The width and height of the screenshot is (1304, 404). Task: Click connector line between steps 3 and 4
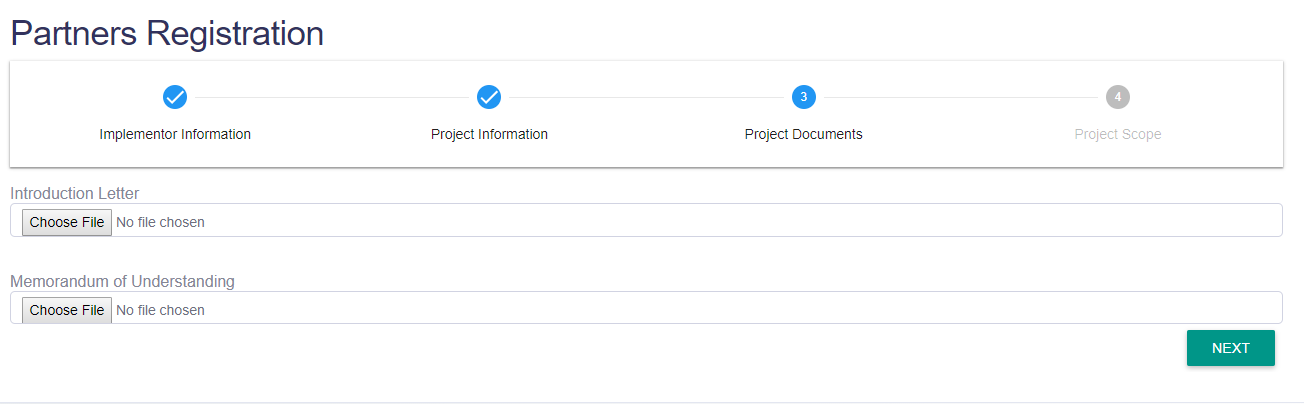[961, 97]
